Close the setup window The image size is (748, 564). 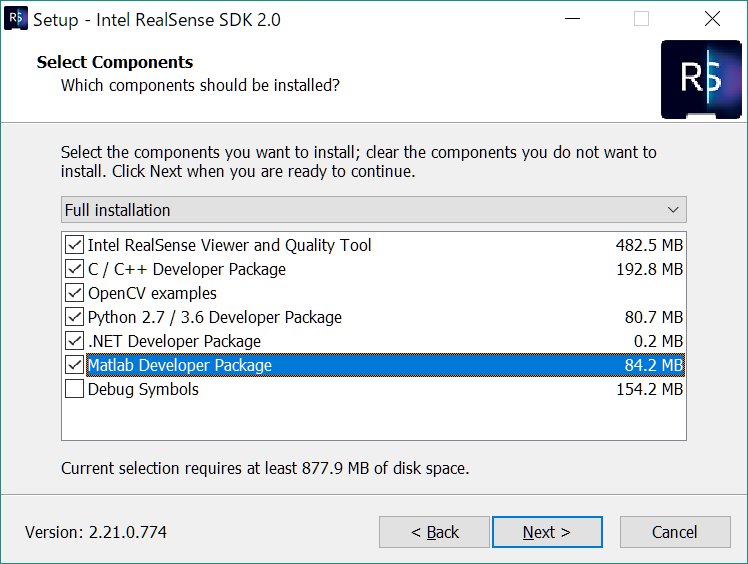[x=712, y=19]
